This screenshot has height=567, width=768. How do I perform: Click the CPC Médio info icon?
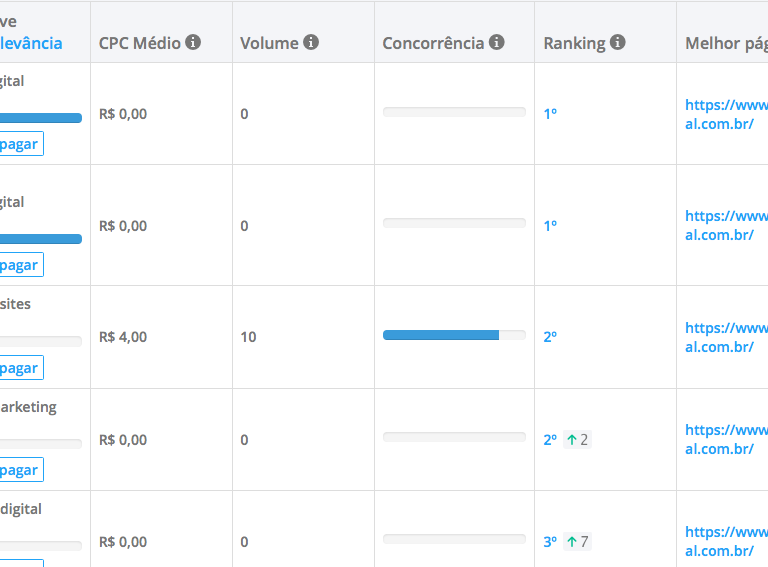(193, 42)
